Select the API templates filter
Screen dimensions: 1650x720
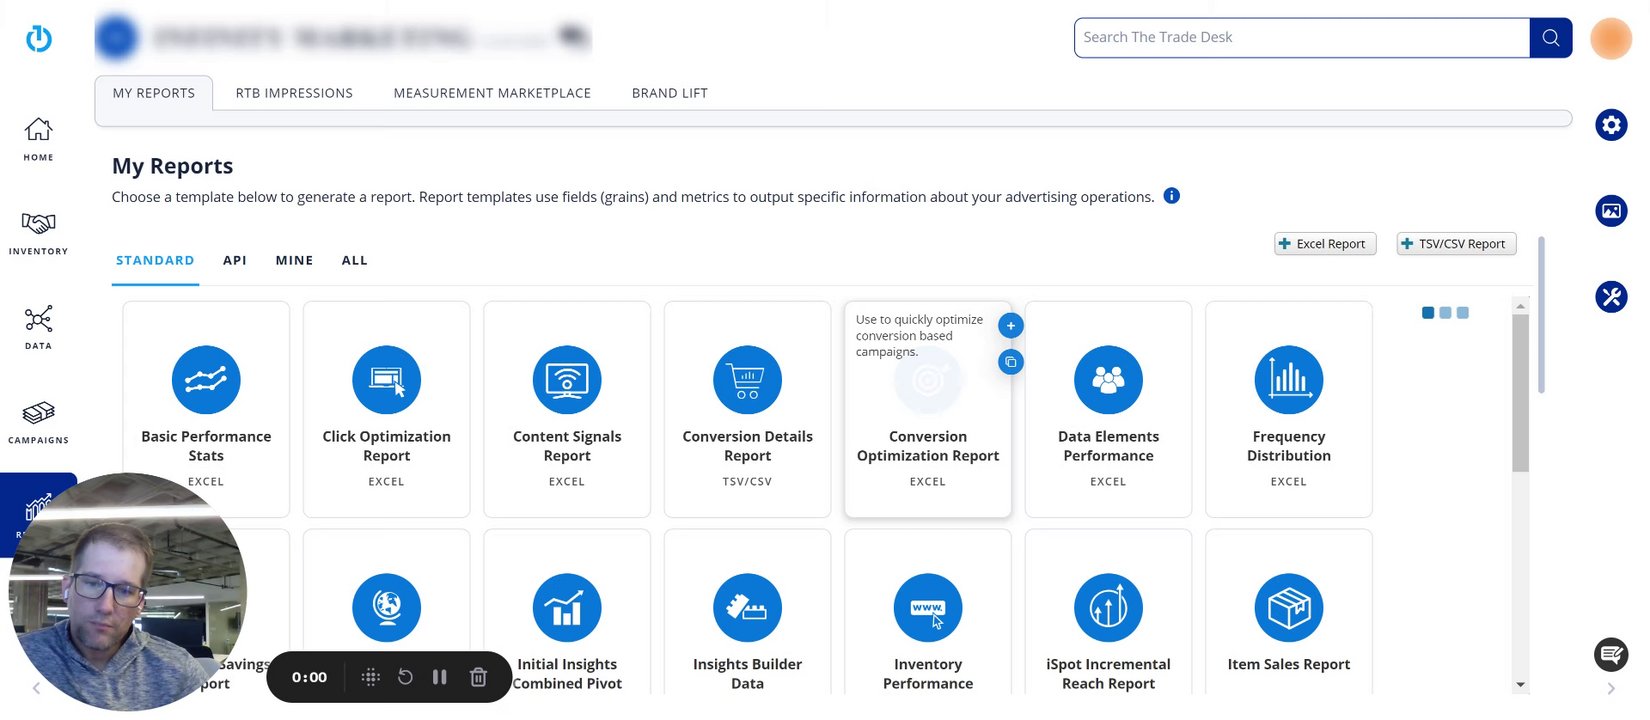click(235, 260)
